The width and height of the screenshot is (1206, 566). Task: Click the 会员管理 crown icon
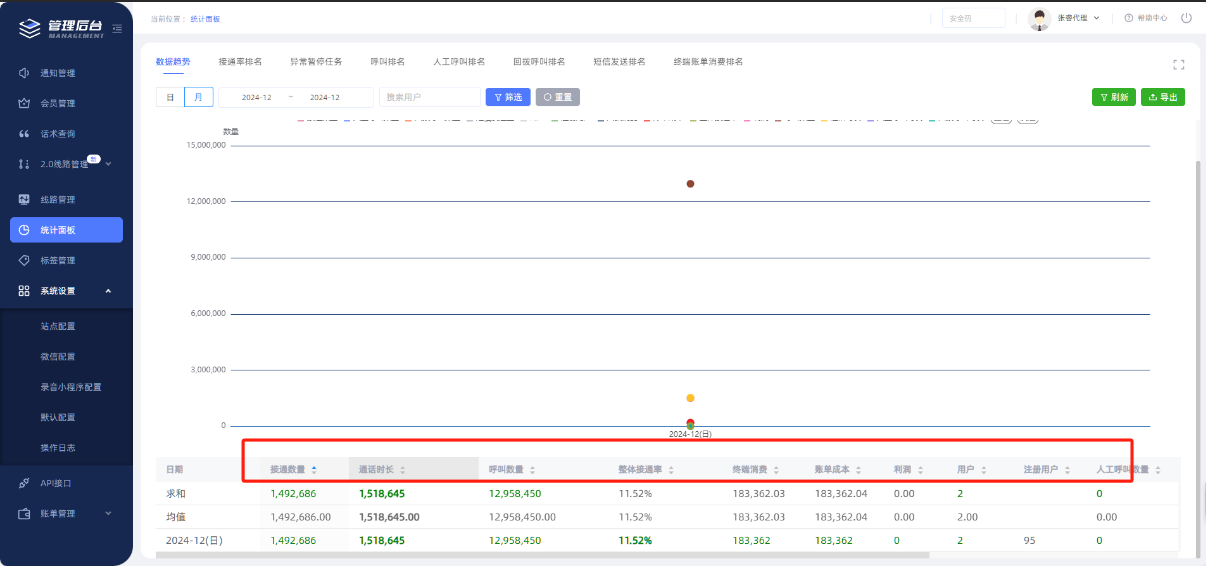point(24,103)
